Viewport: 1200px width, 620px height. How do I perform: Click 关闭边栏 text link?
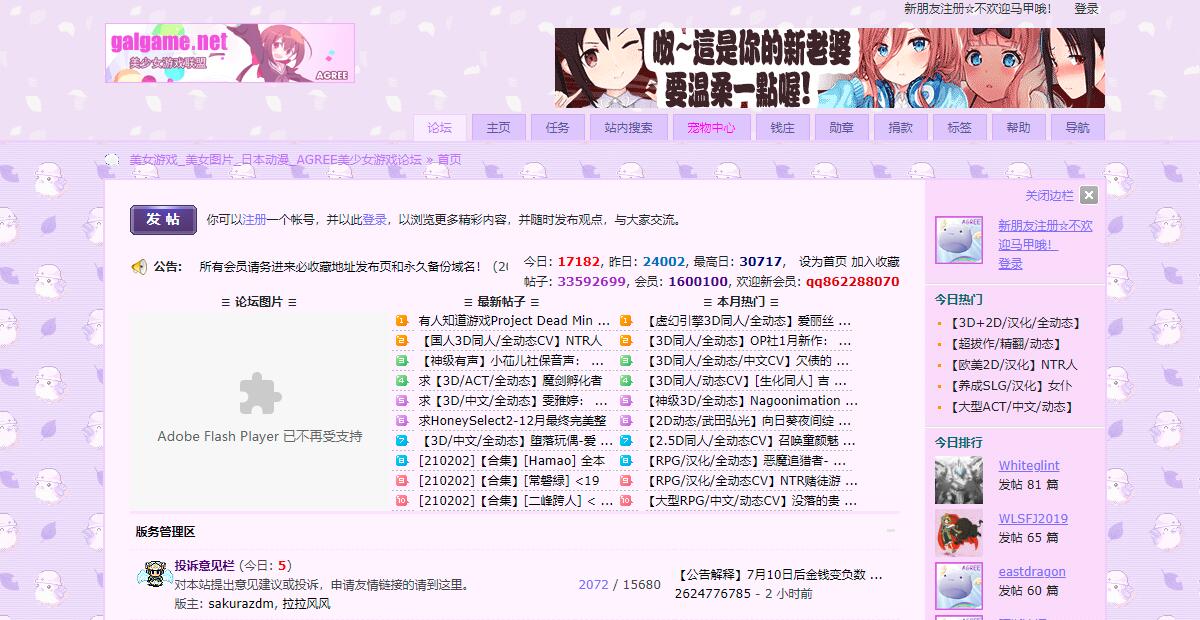click(x=1049, y=196)
